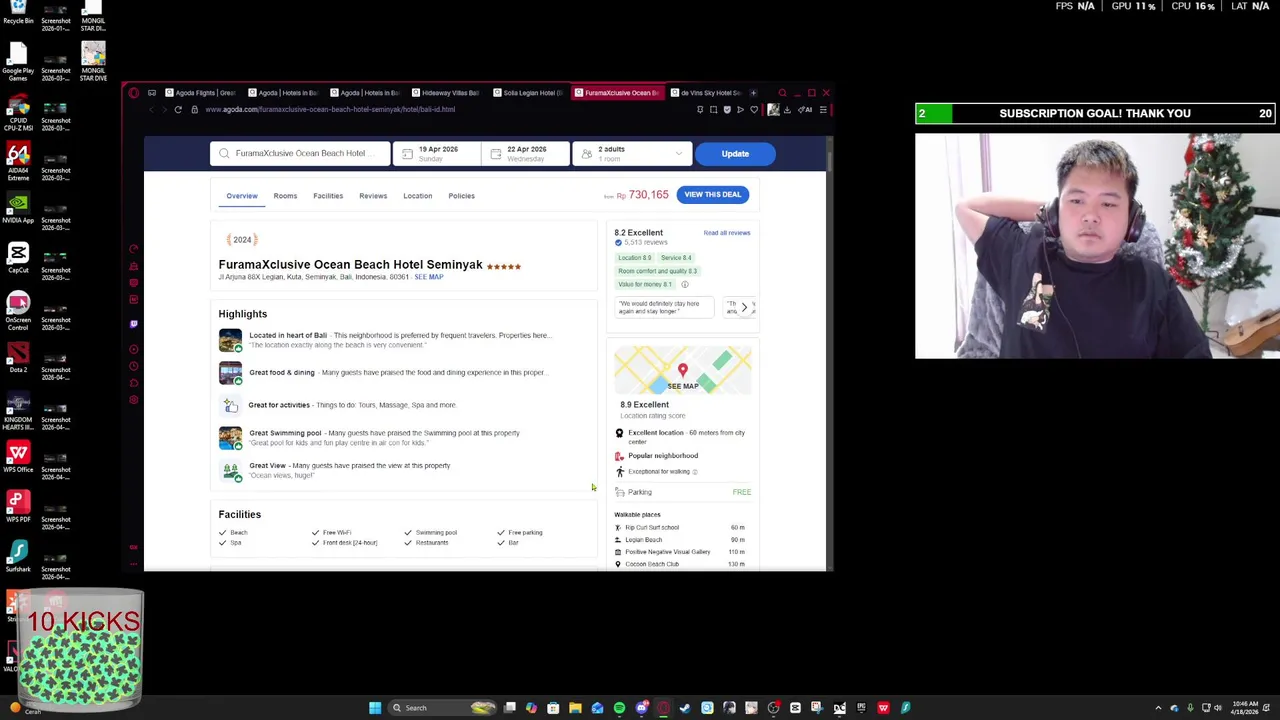
Task: Click SEE MAP link beside address
Action: (x=429, y=277)
